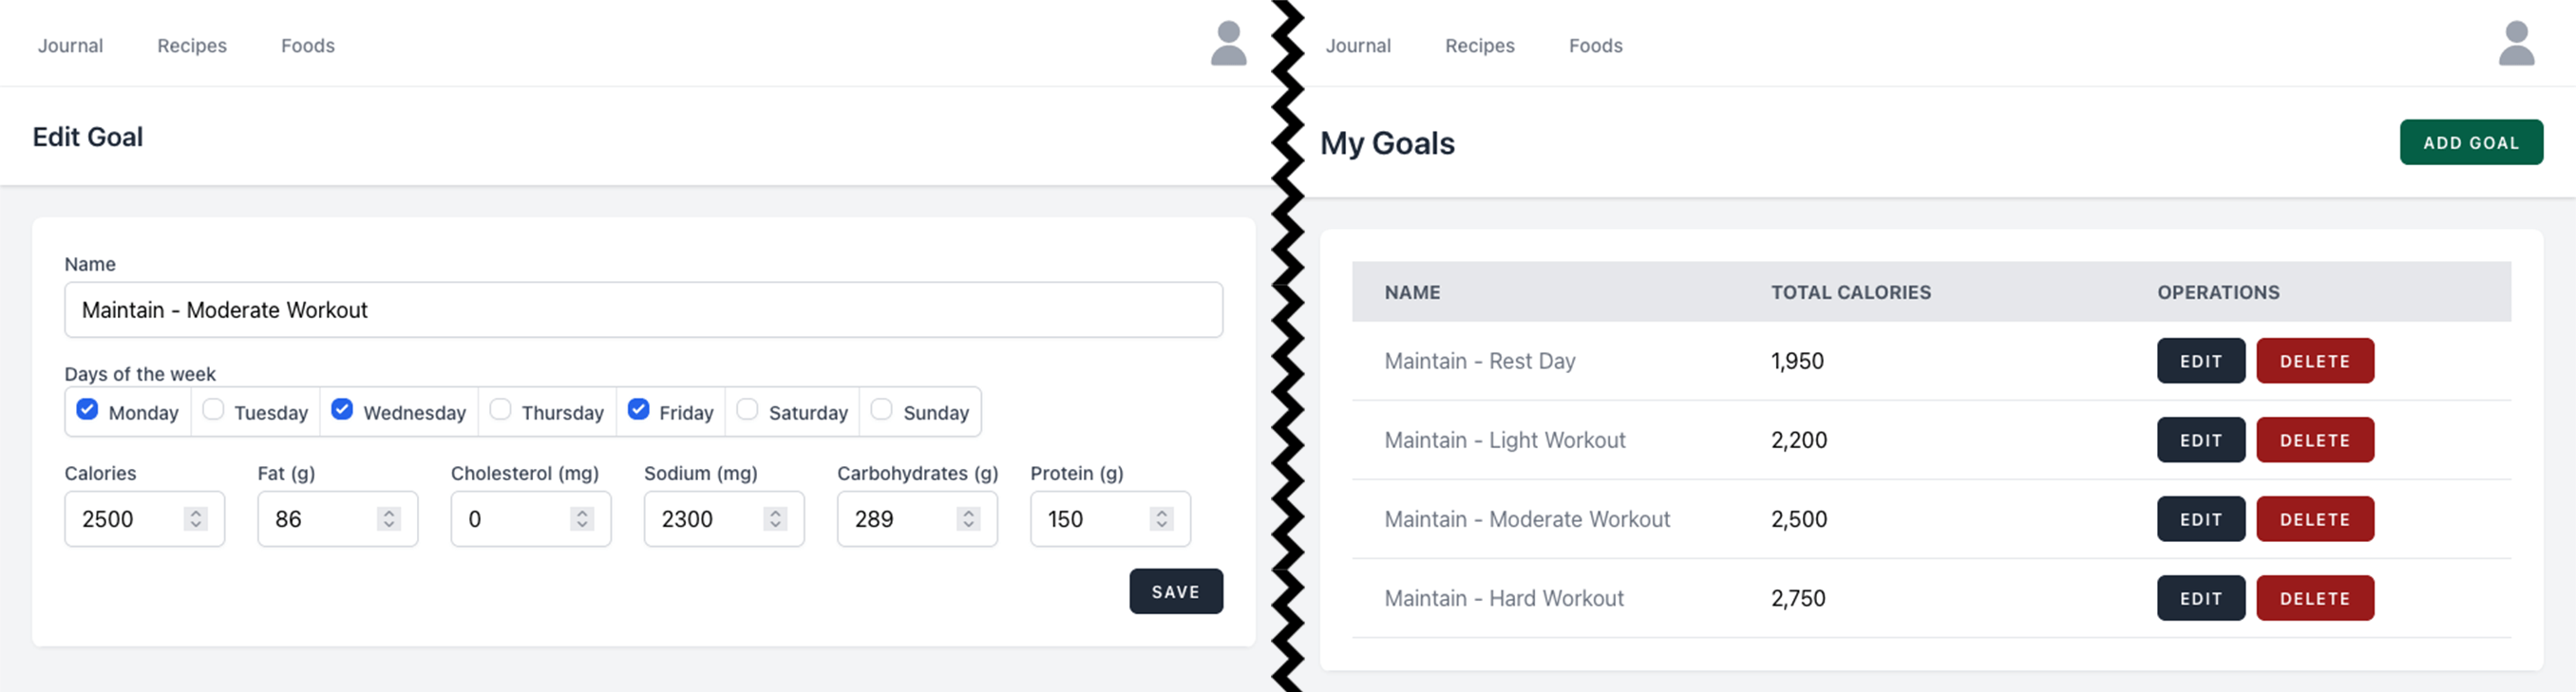The image size is (2576, 692).
Task: Click the Add Goal button
Action: coord(2470,143)
